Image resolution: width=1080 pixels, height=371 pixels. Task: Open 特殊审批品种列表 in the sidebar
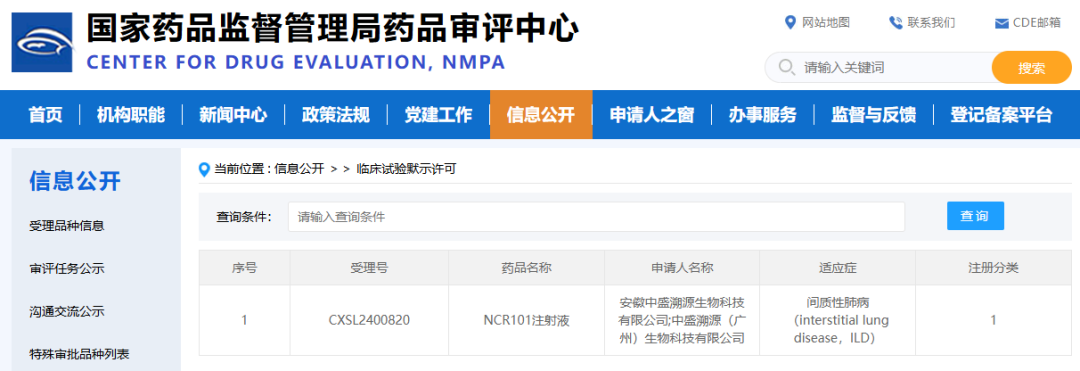(x=79, y=354)
